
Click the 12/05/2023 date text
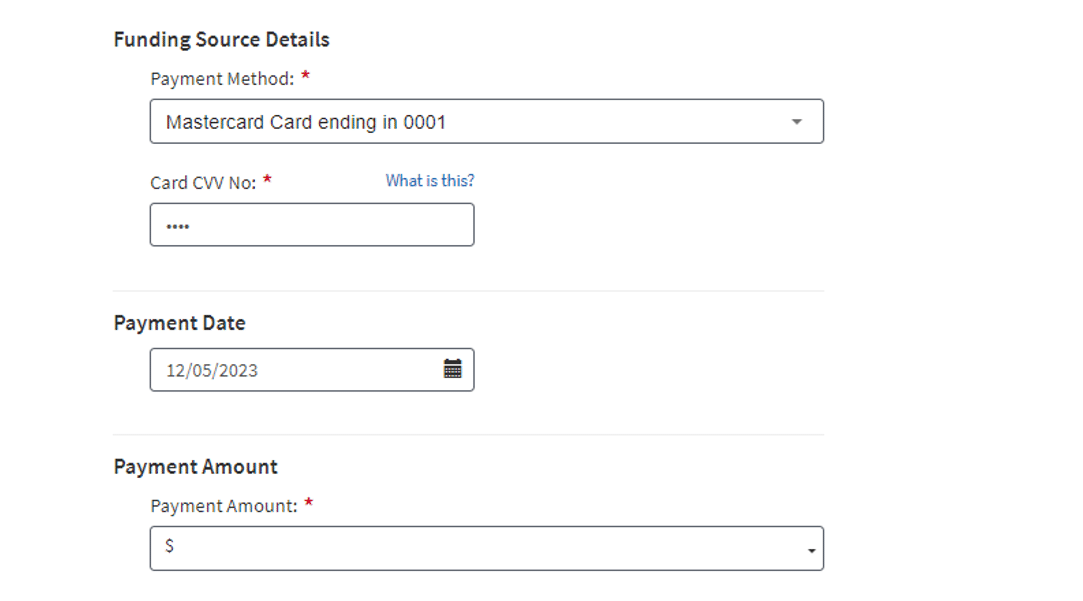point(211,370)
